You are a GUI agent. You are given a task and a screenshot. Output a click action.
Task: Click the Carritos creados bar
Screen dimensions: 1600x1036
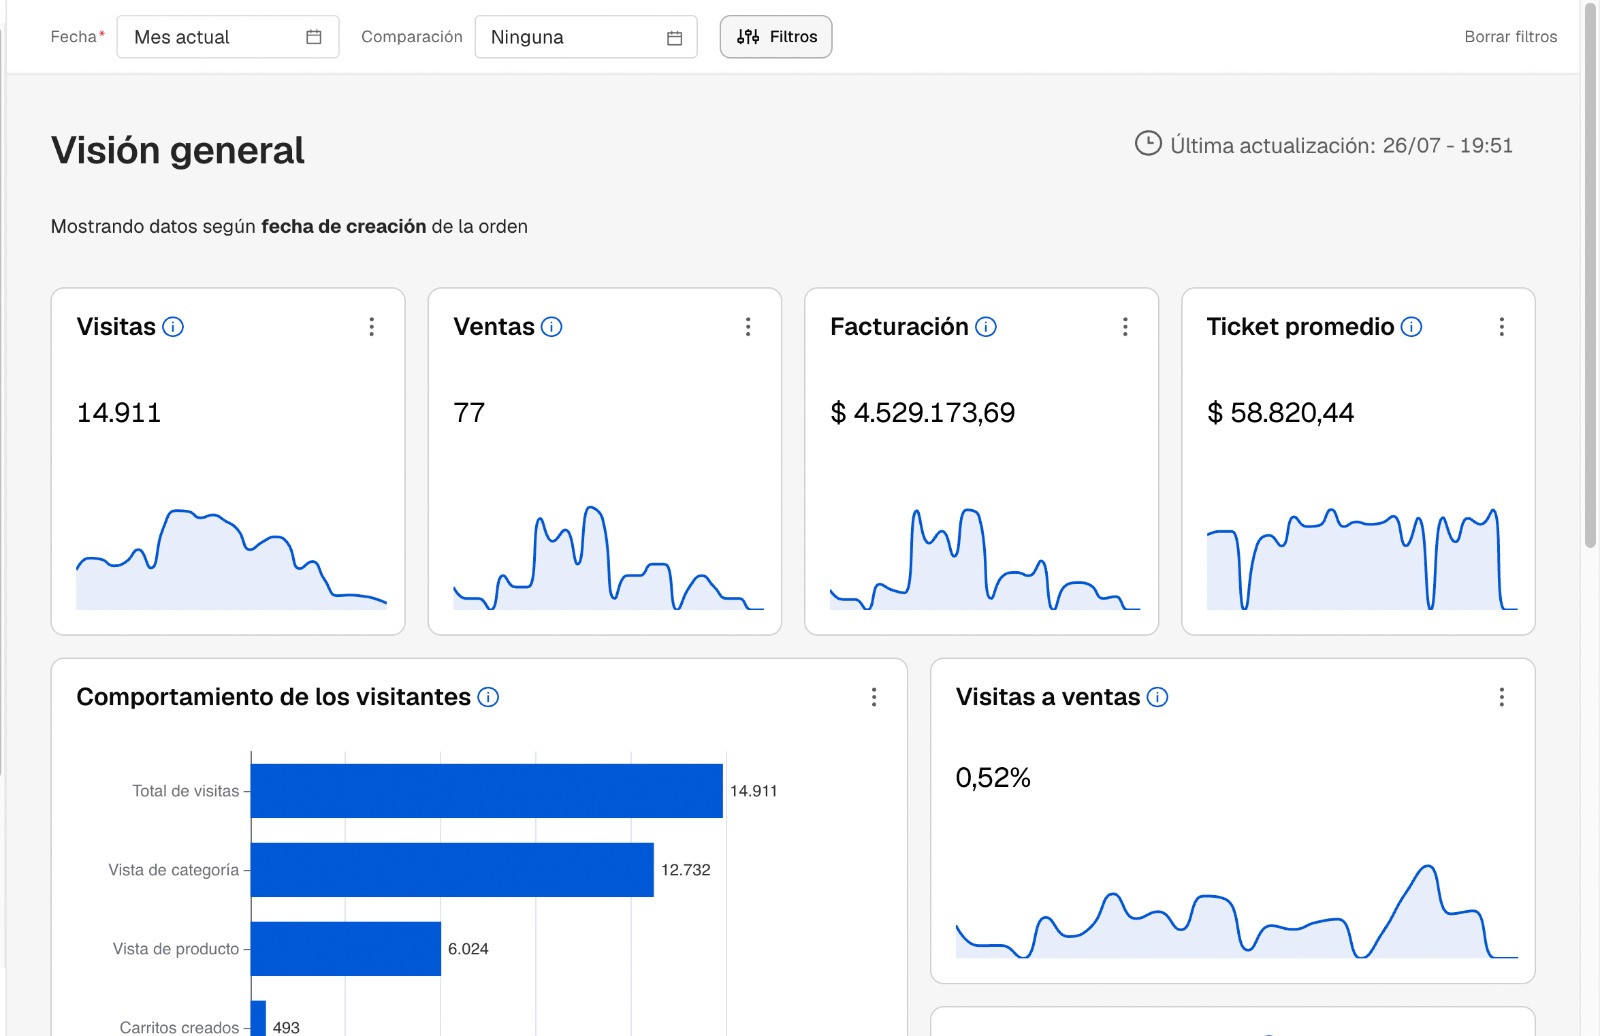click(258, 1018)
